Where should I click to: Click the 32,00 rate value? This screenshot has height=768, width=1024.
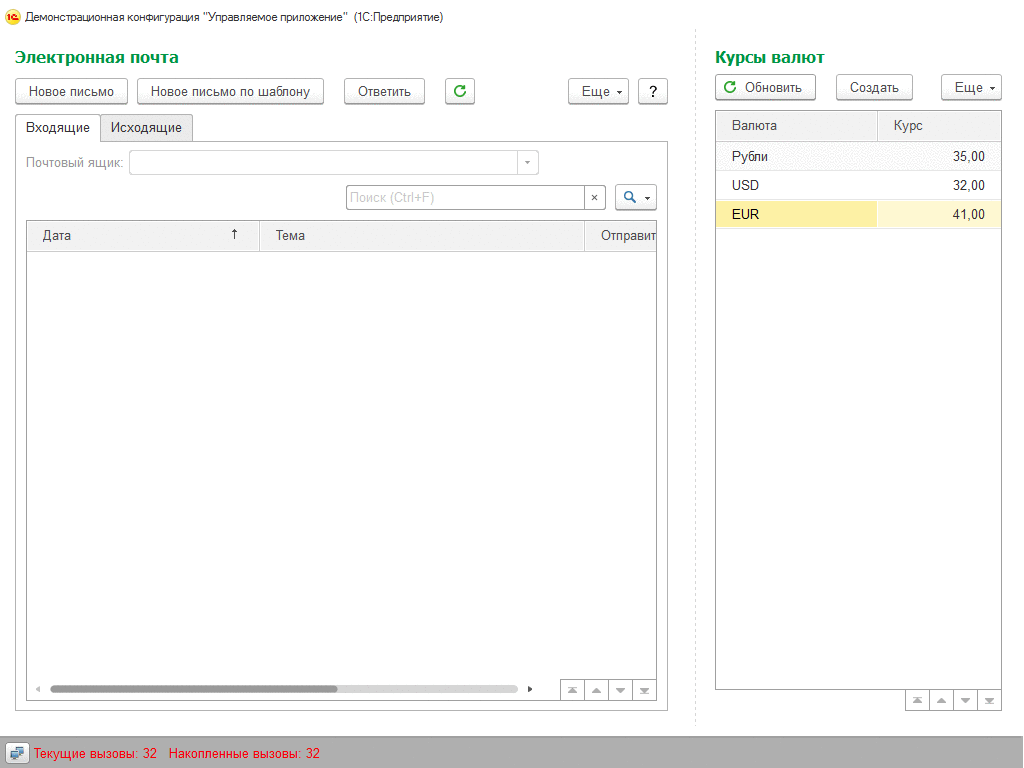pyautogui.click(x=968, y=185)
